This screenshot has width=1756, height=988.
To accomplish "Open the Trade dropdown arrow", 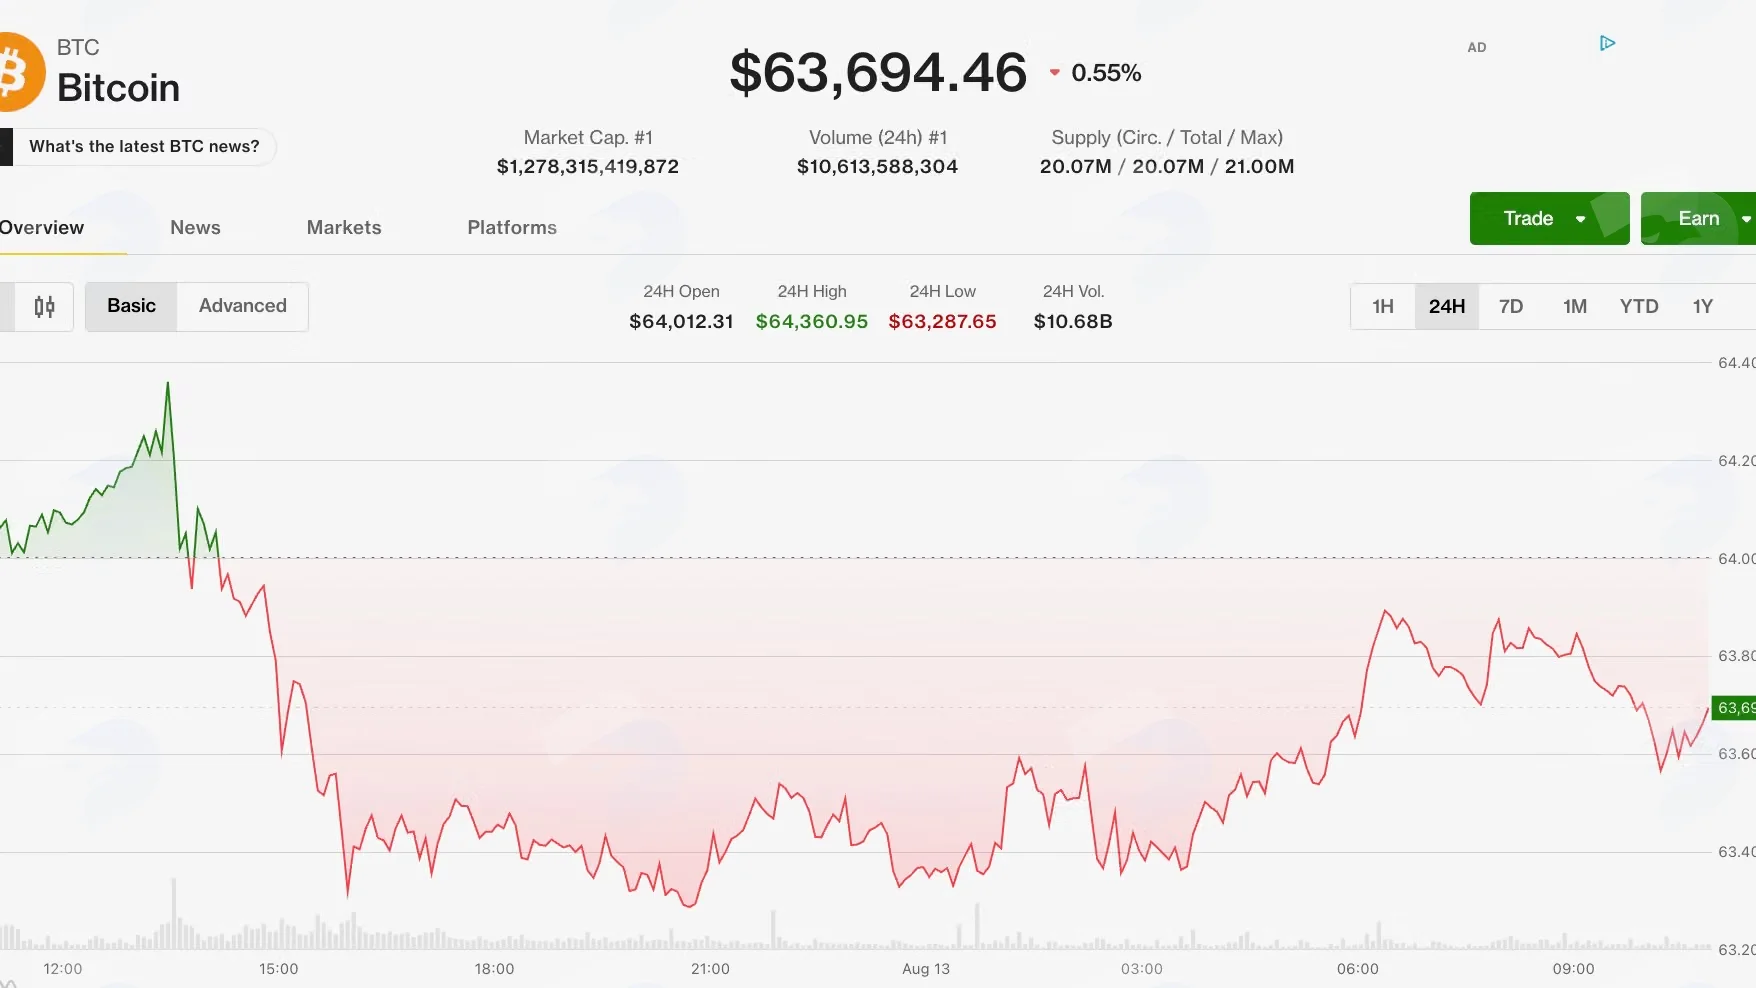I will tap(1580, 219).
